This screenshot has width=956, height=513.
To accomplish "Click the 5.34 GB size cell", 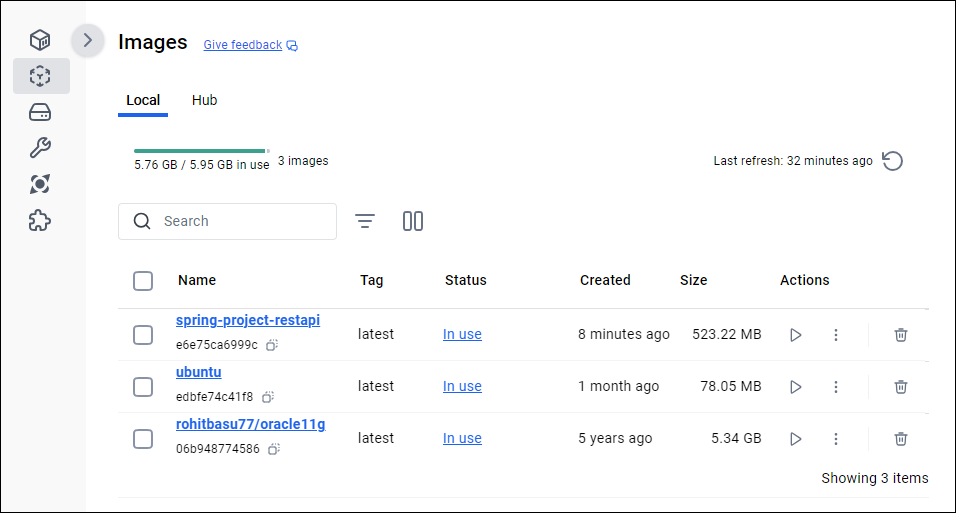I will click(737, 438).
